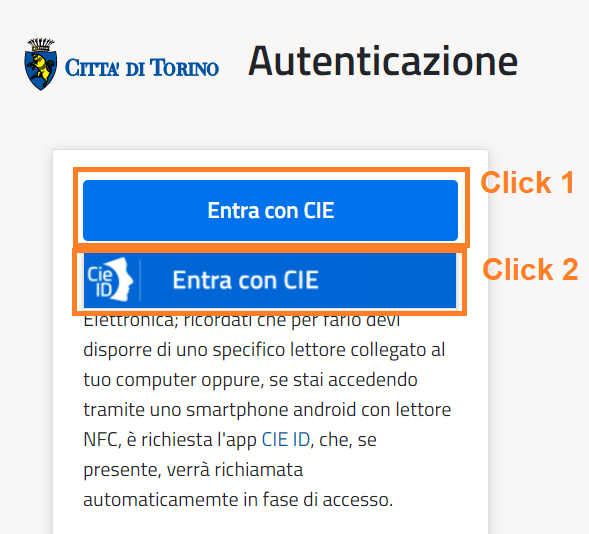Open the Città di Torino wordmark
589x534 pixels.
coord(142,68)
